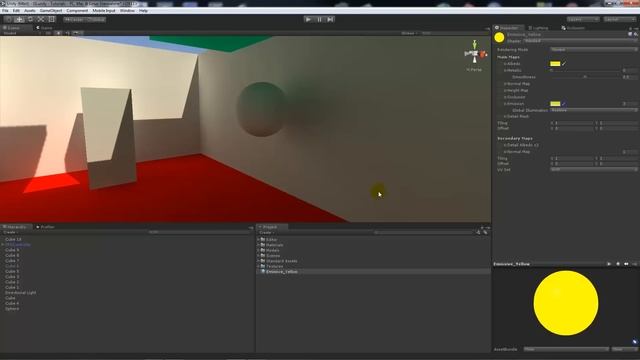The width and height of the screenshot is (640, 360).
Task: Open the Component menu
Action: click(x=77, y=11)
